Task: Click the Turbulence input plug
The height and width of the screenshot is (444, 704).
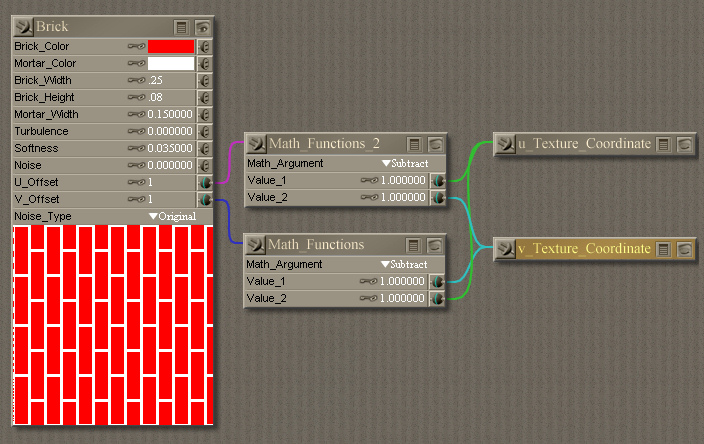Action: 204,132
